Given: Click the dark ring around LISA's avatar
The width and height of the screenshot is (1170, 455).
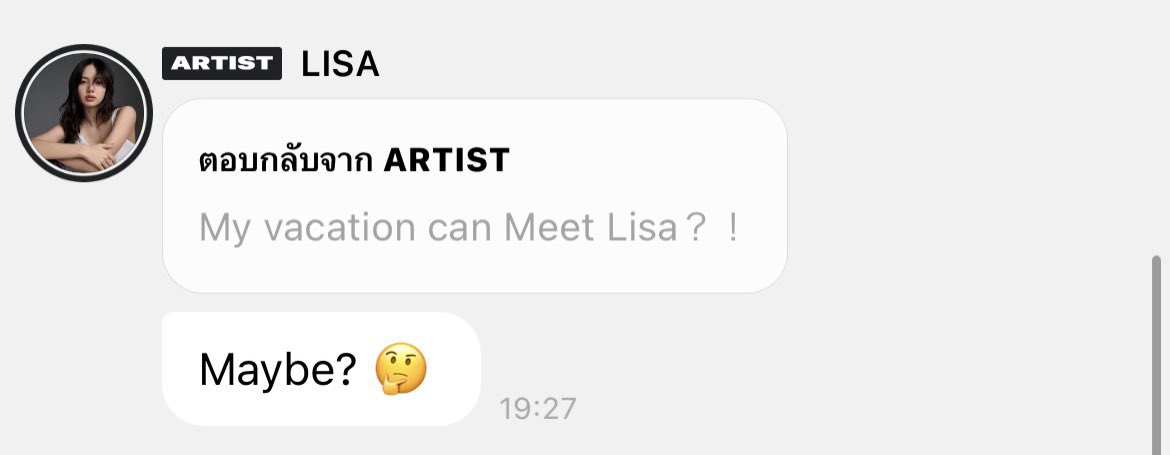Looking at the screenshot, I should [x=21, y=113].
